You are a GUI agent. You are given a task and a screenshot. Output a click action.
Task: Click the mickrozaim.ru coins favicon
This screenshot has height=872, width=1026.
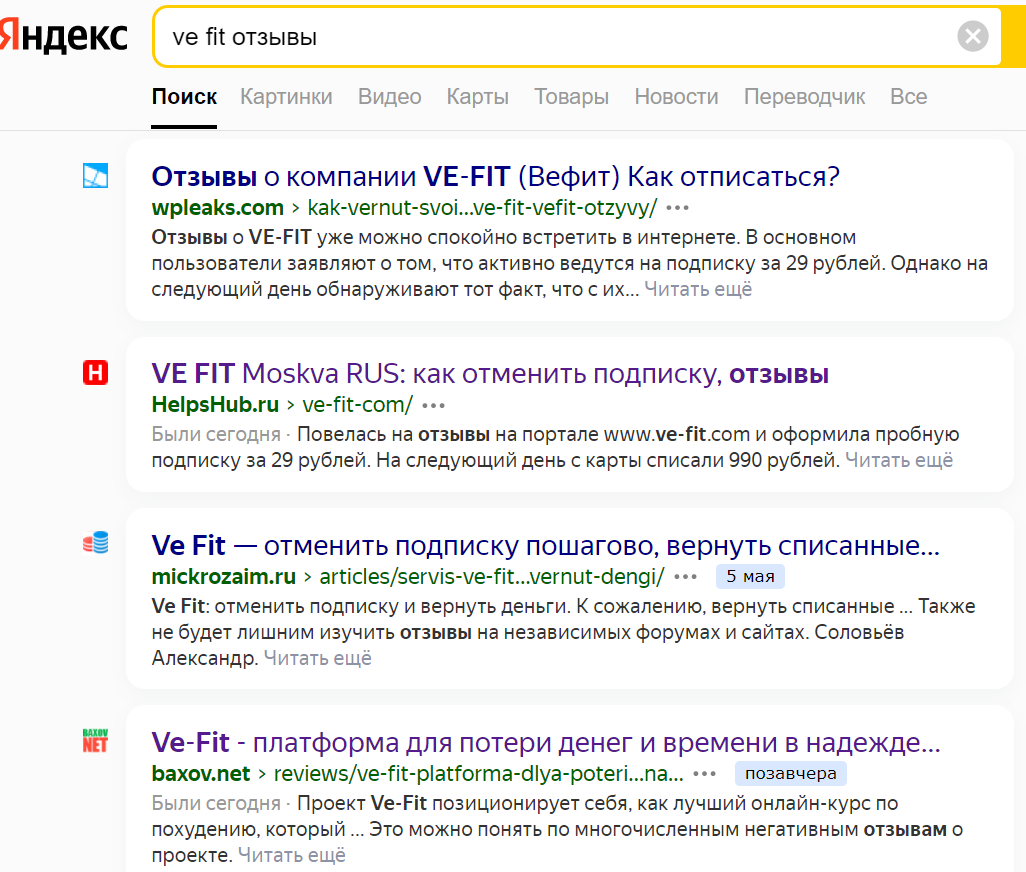[x=96, y=543]
